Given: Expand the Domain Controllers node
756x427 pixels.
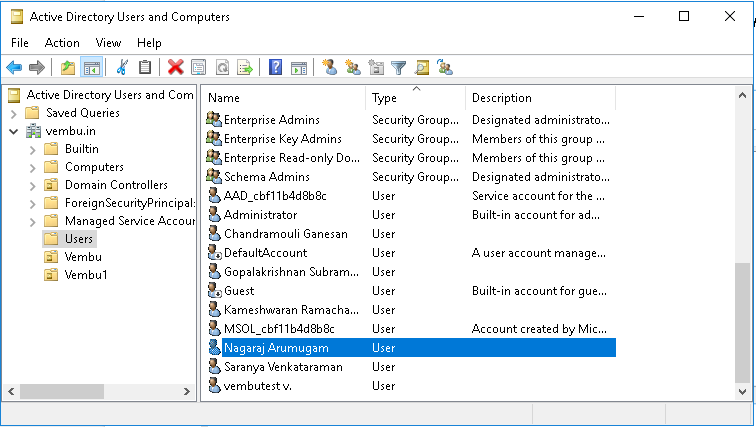Looking at the screenshot, I should 32,186.
